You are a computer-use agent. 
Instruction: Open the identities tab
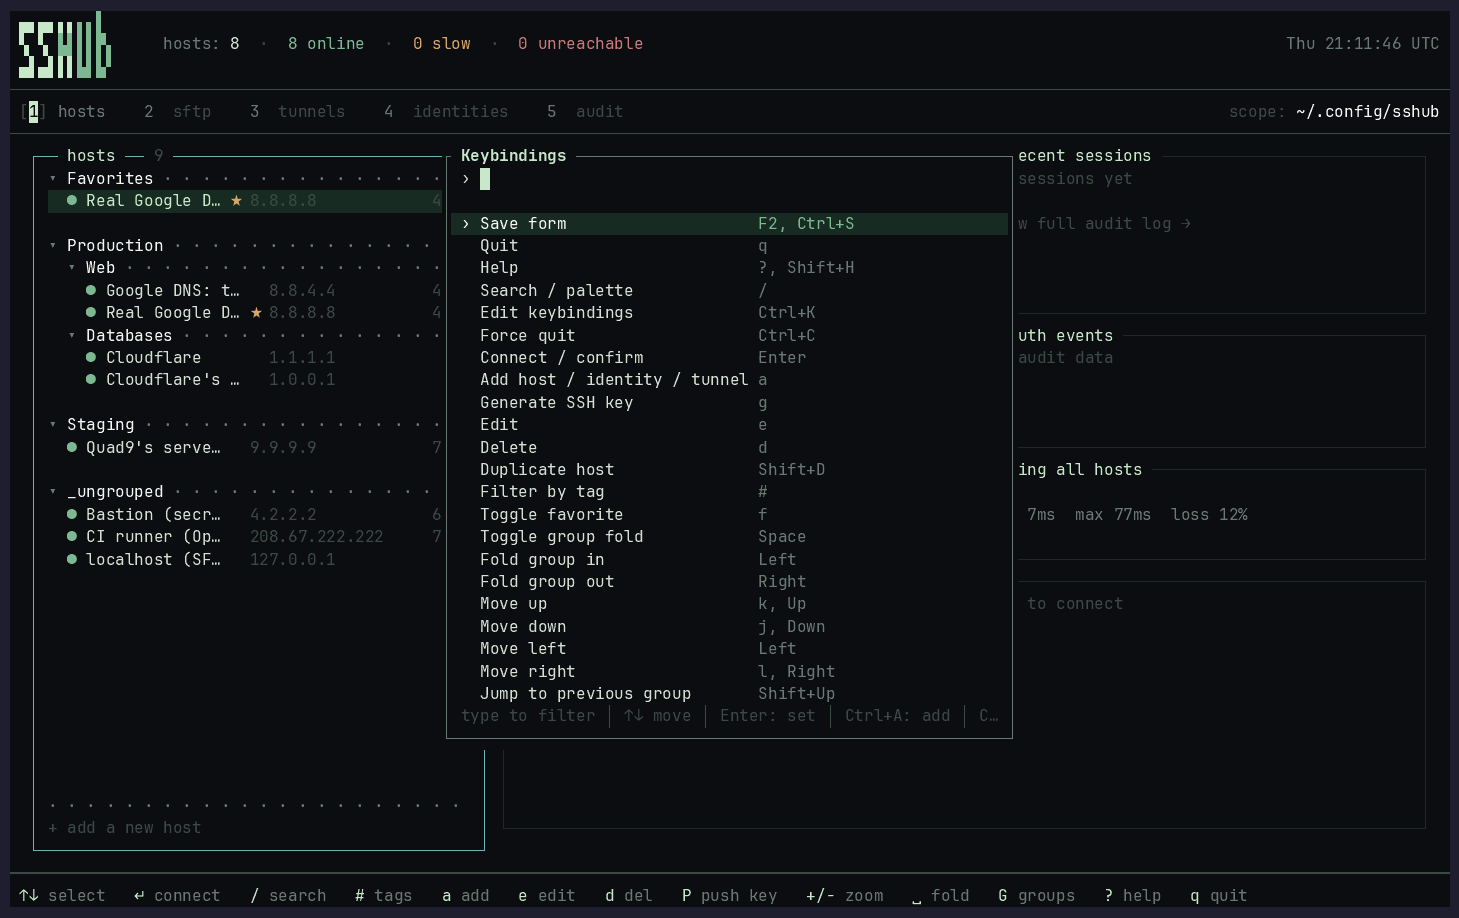[x=446, y=112]
